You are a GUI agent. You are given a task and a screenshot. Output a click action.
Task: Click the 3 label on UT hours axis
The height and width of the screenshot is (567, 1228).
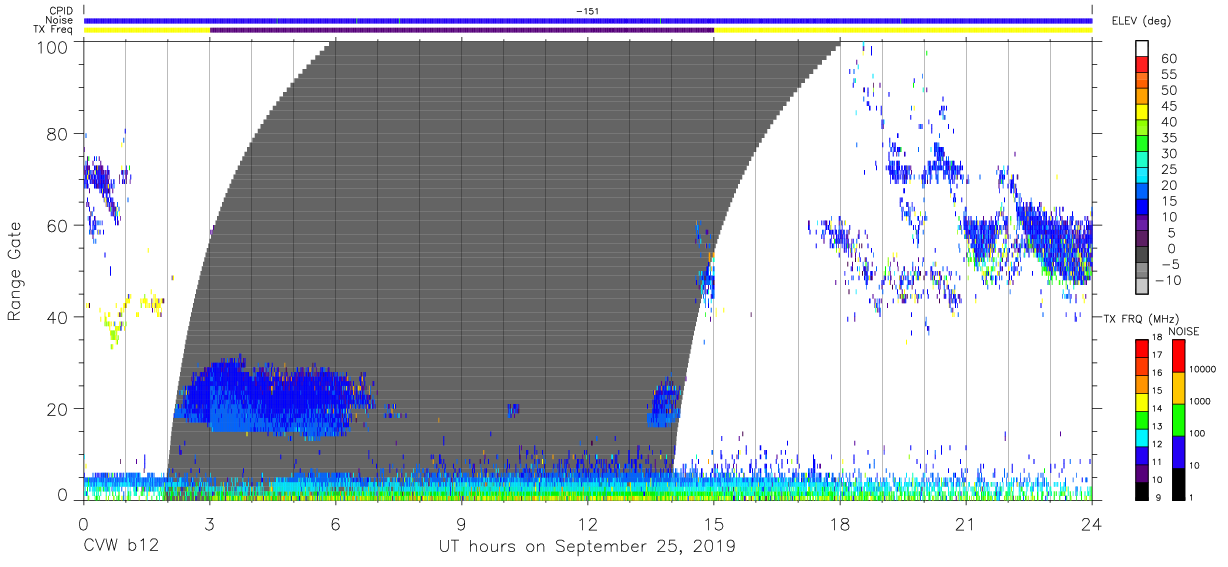(x=210, y=523)
